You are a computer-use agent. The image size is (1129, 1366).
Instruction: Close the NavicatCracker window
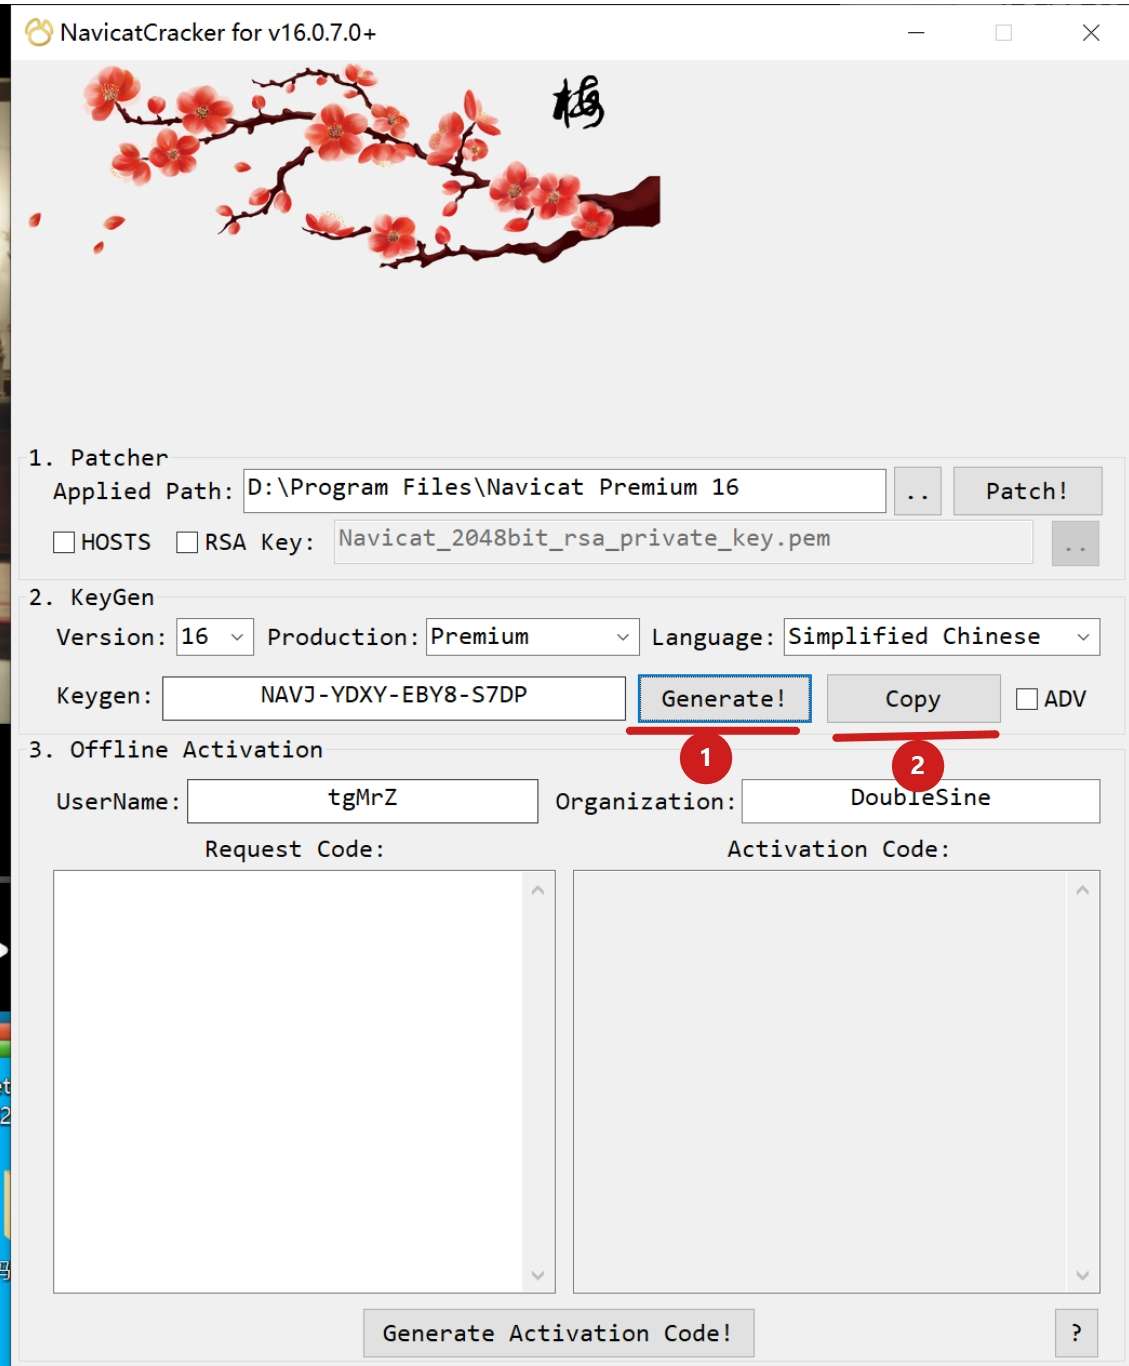click(x=1091, y=33)
